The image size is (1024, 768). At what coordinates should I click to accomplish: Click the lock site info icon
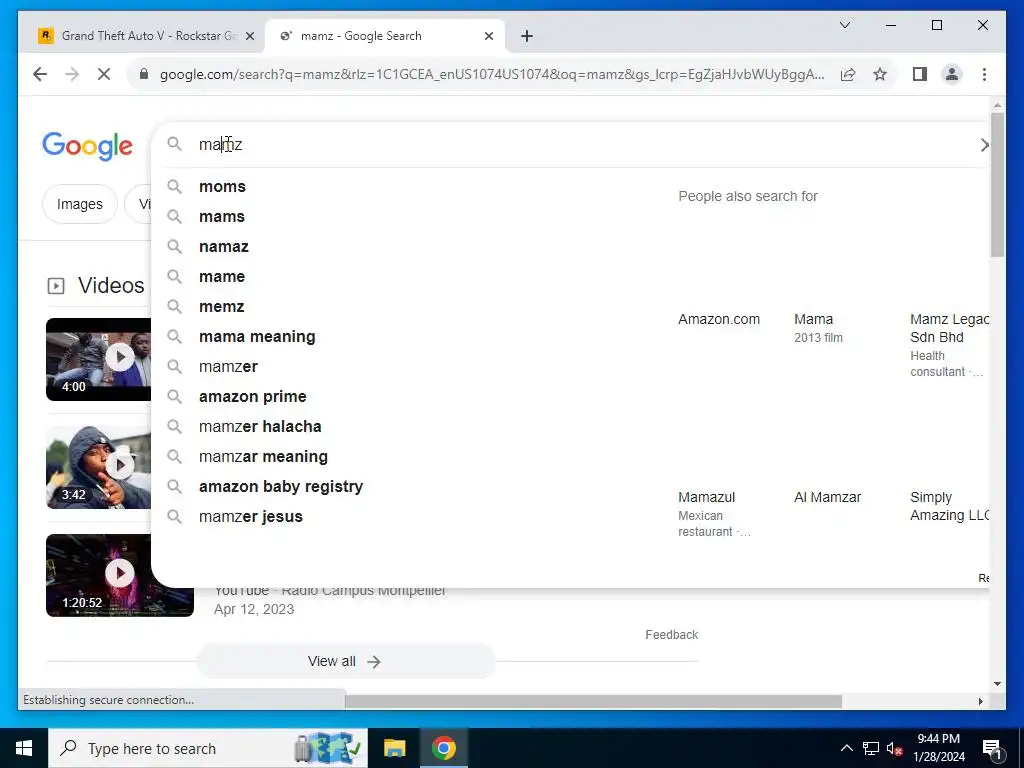(x=144, y=74)
